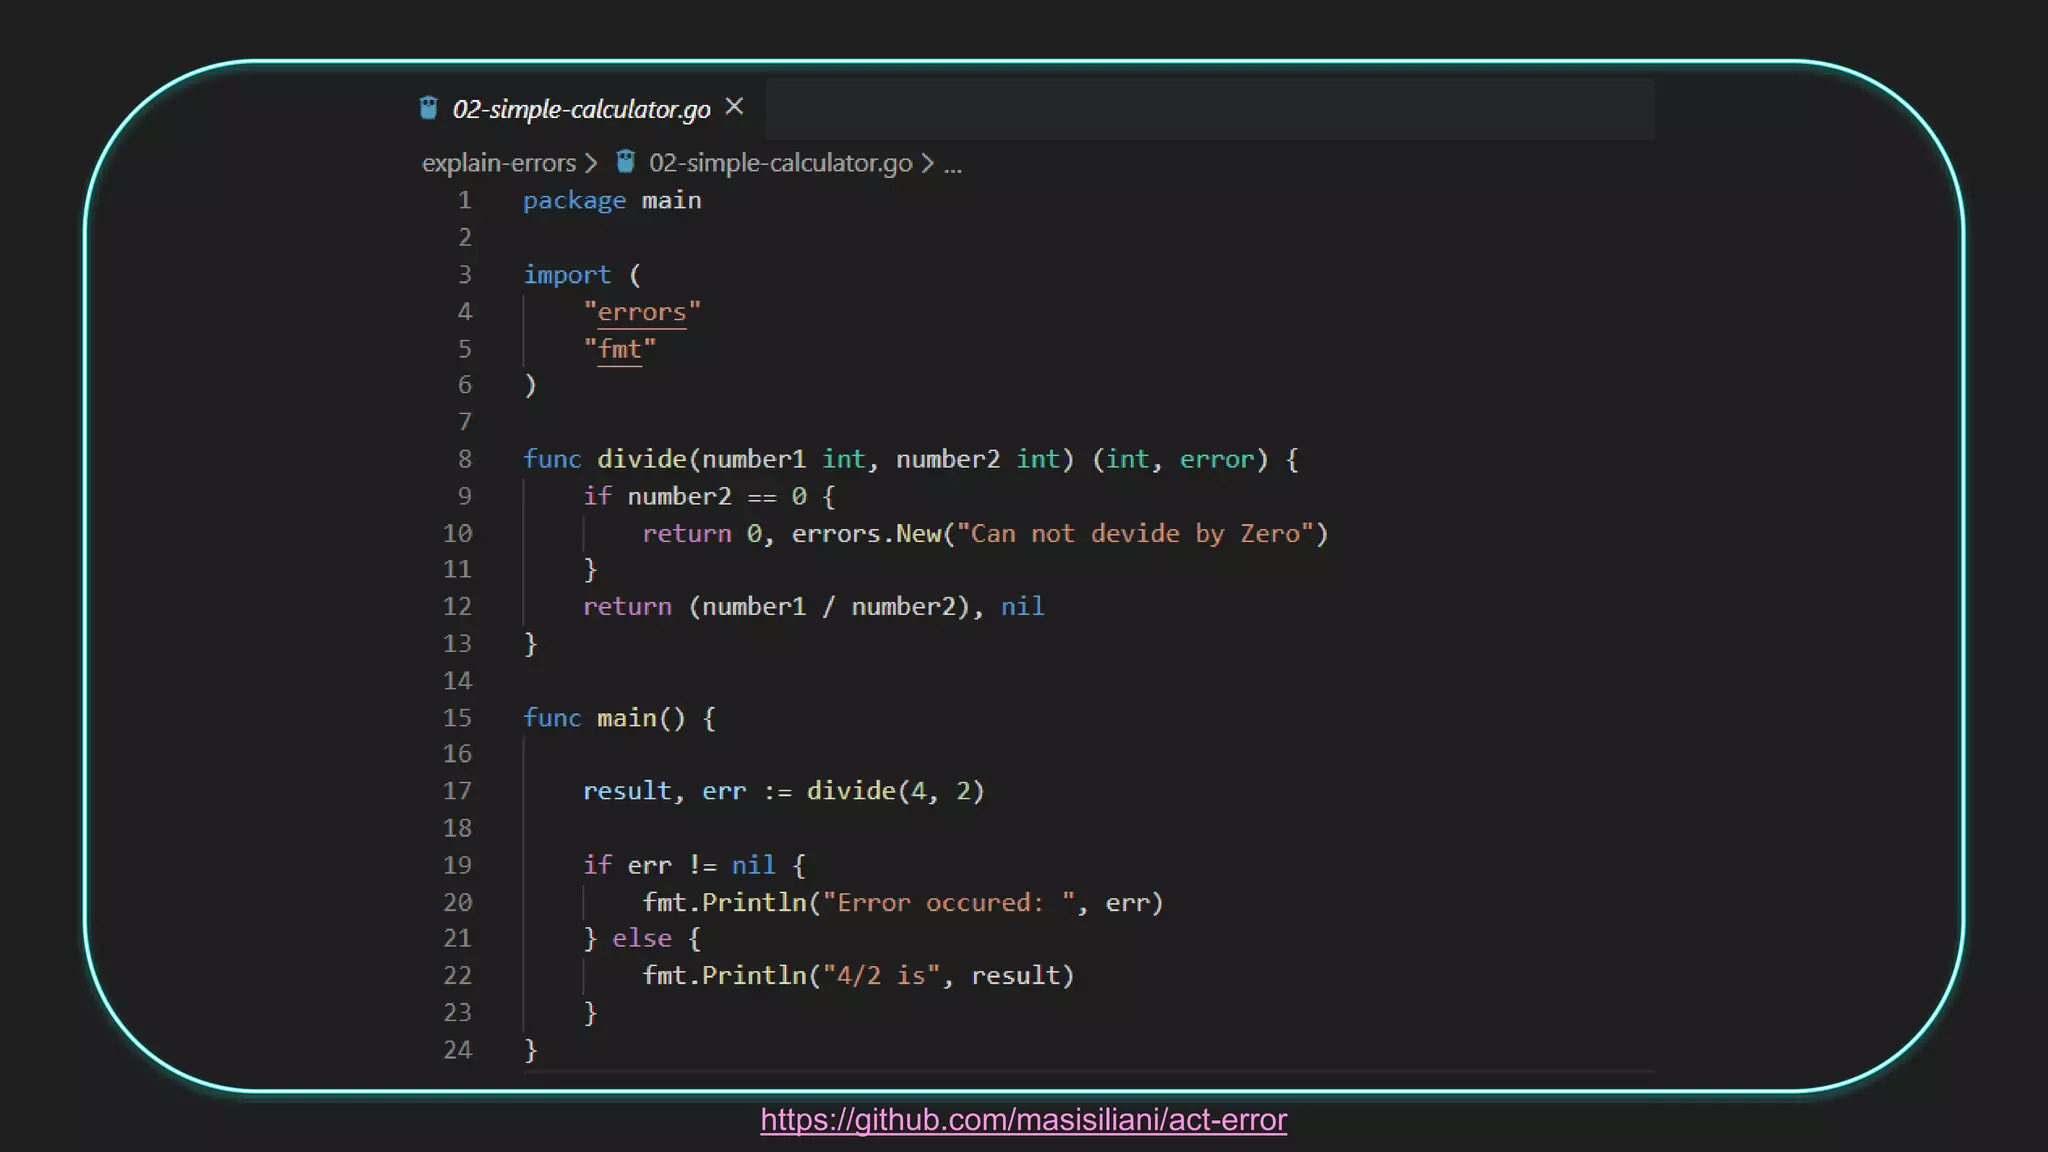
Task: Click the "main()" function name on line 15
Action: 641,718
